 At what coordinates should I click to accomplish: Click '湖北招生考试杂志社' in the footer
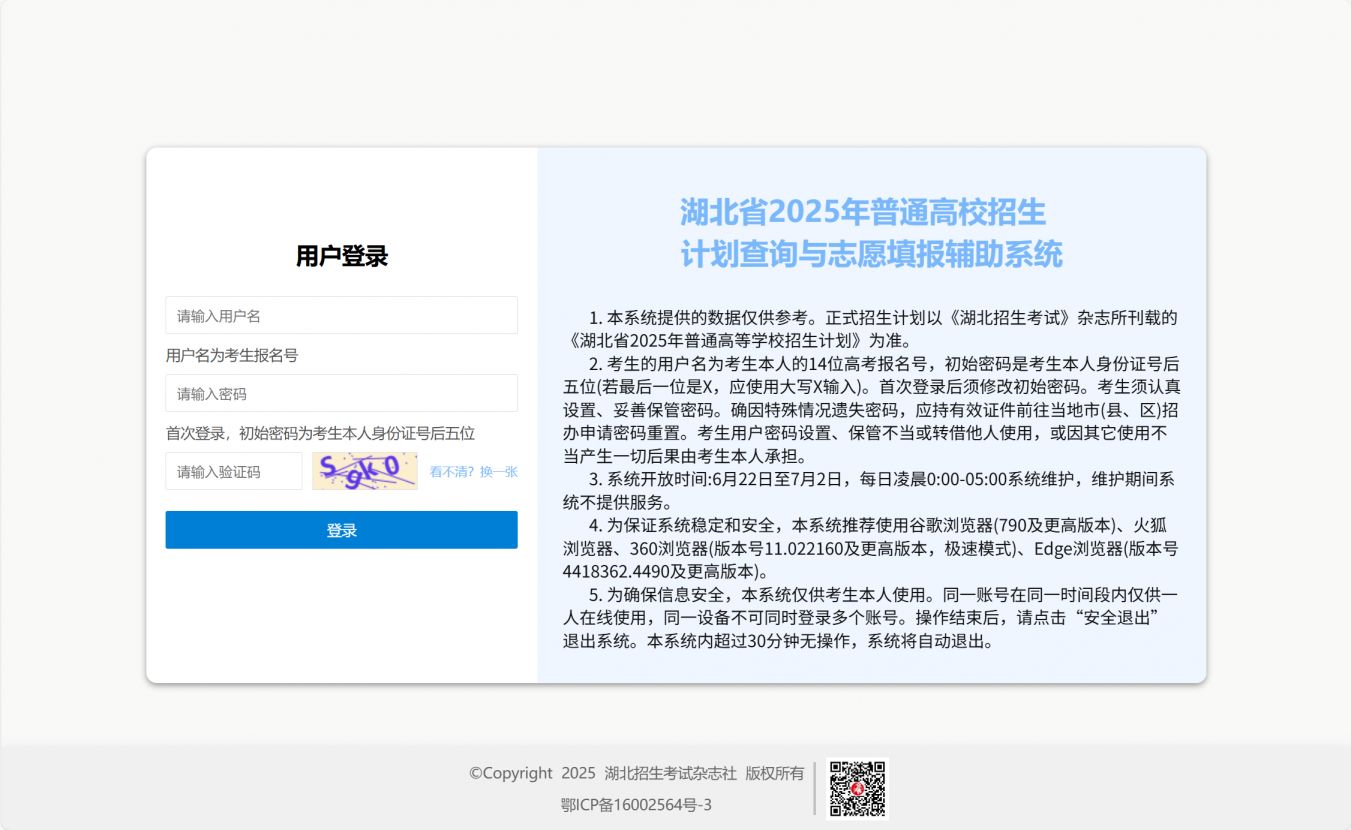(670, 773)
